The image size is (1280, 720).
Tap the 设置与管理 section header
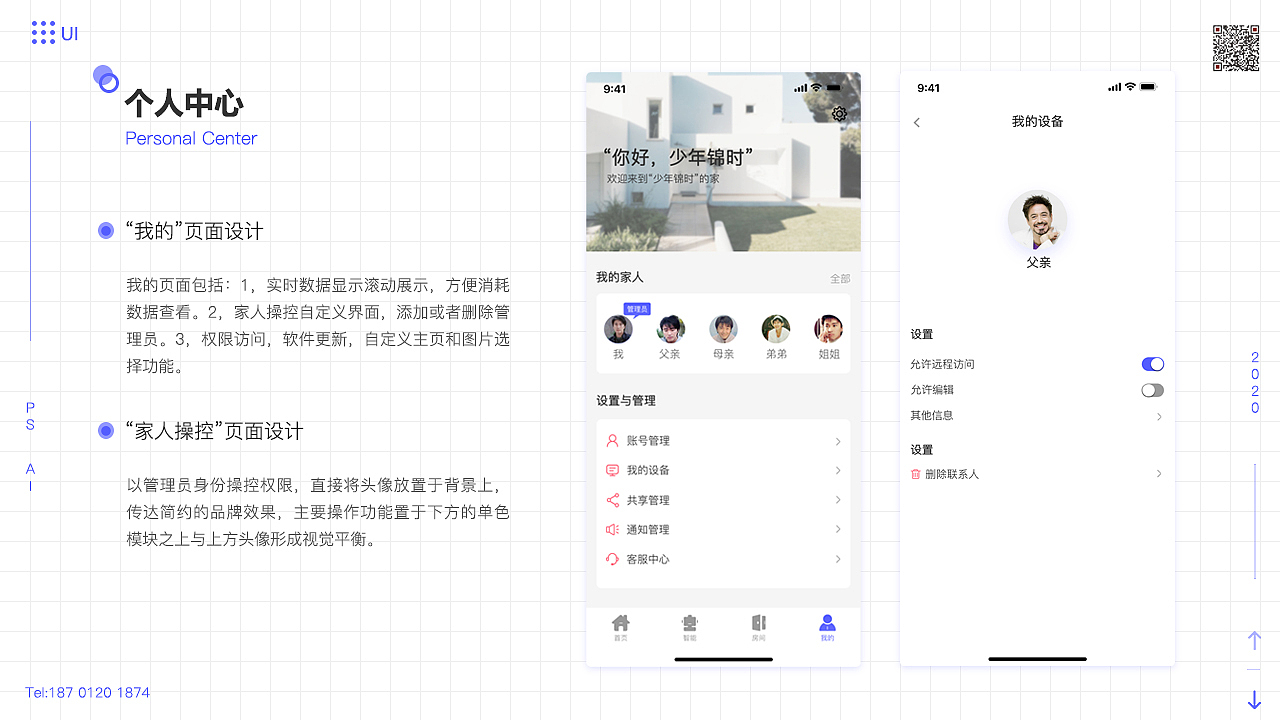(x=626, y=400)
